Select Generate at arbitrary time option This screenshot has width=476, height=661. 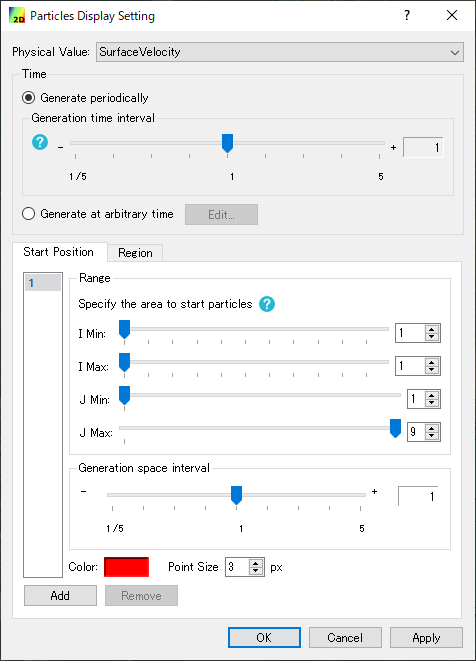98,214
